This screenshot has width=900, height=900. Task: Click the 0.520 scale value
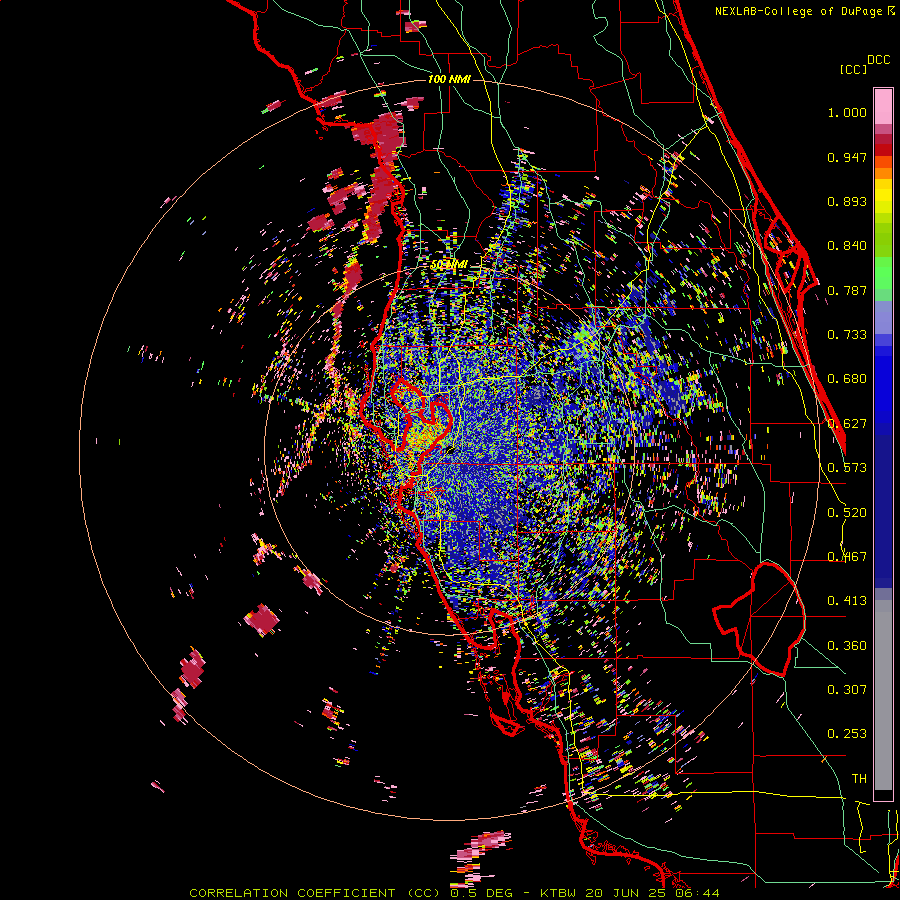click(847, 513)
